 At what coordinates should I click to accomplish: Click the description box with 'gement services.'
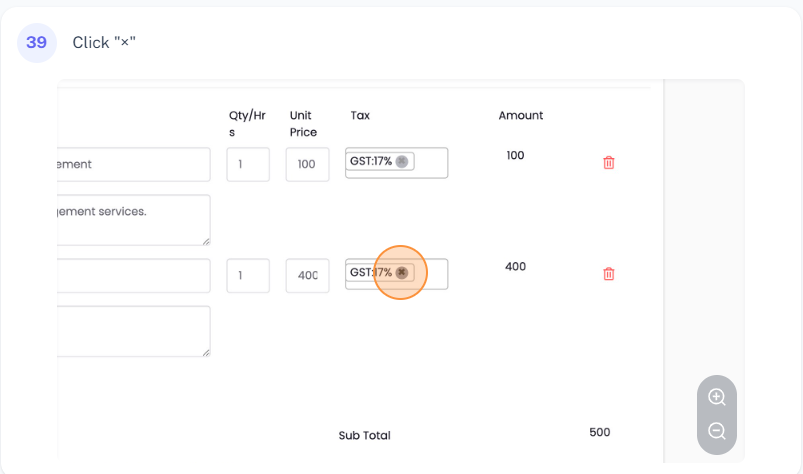click(133, 219)
